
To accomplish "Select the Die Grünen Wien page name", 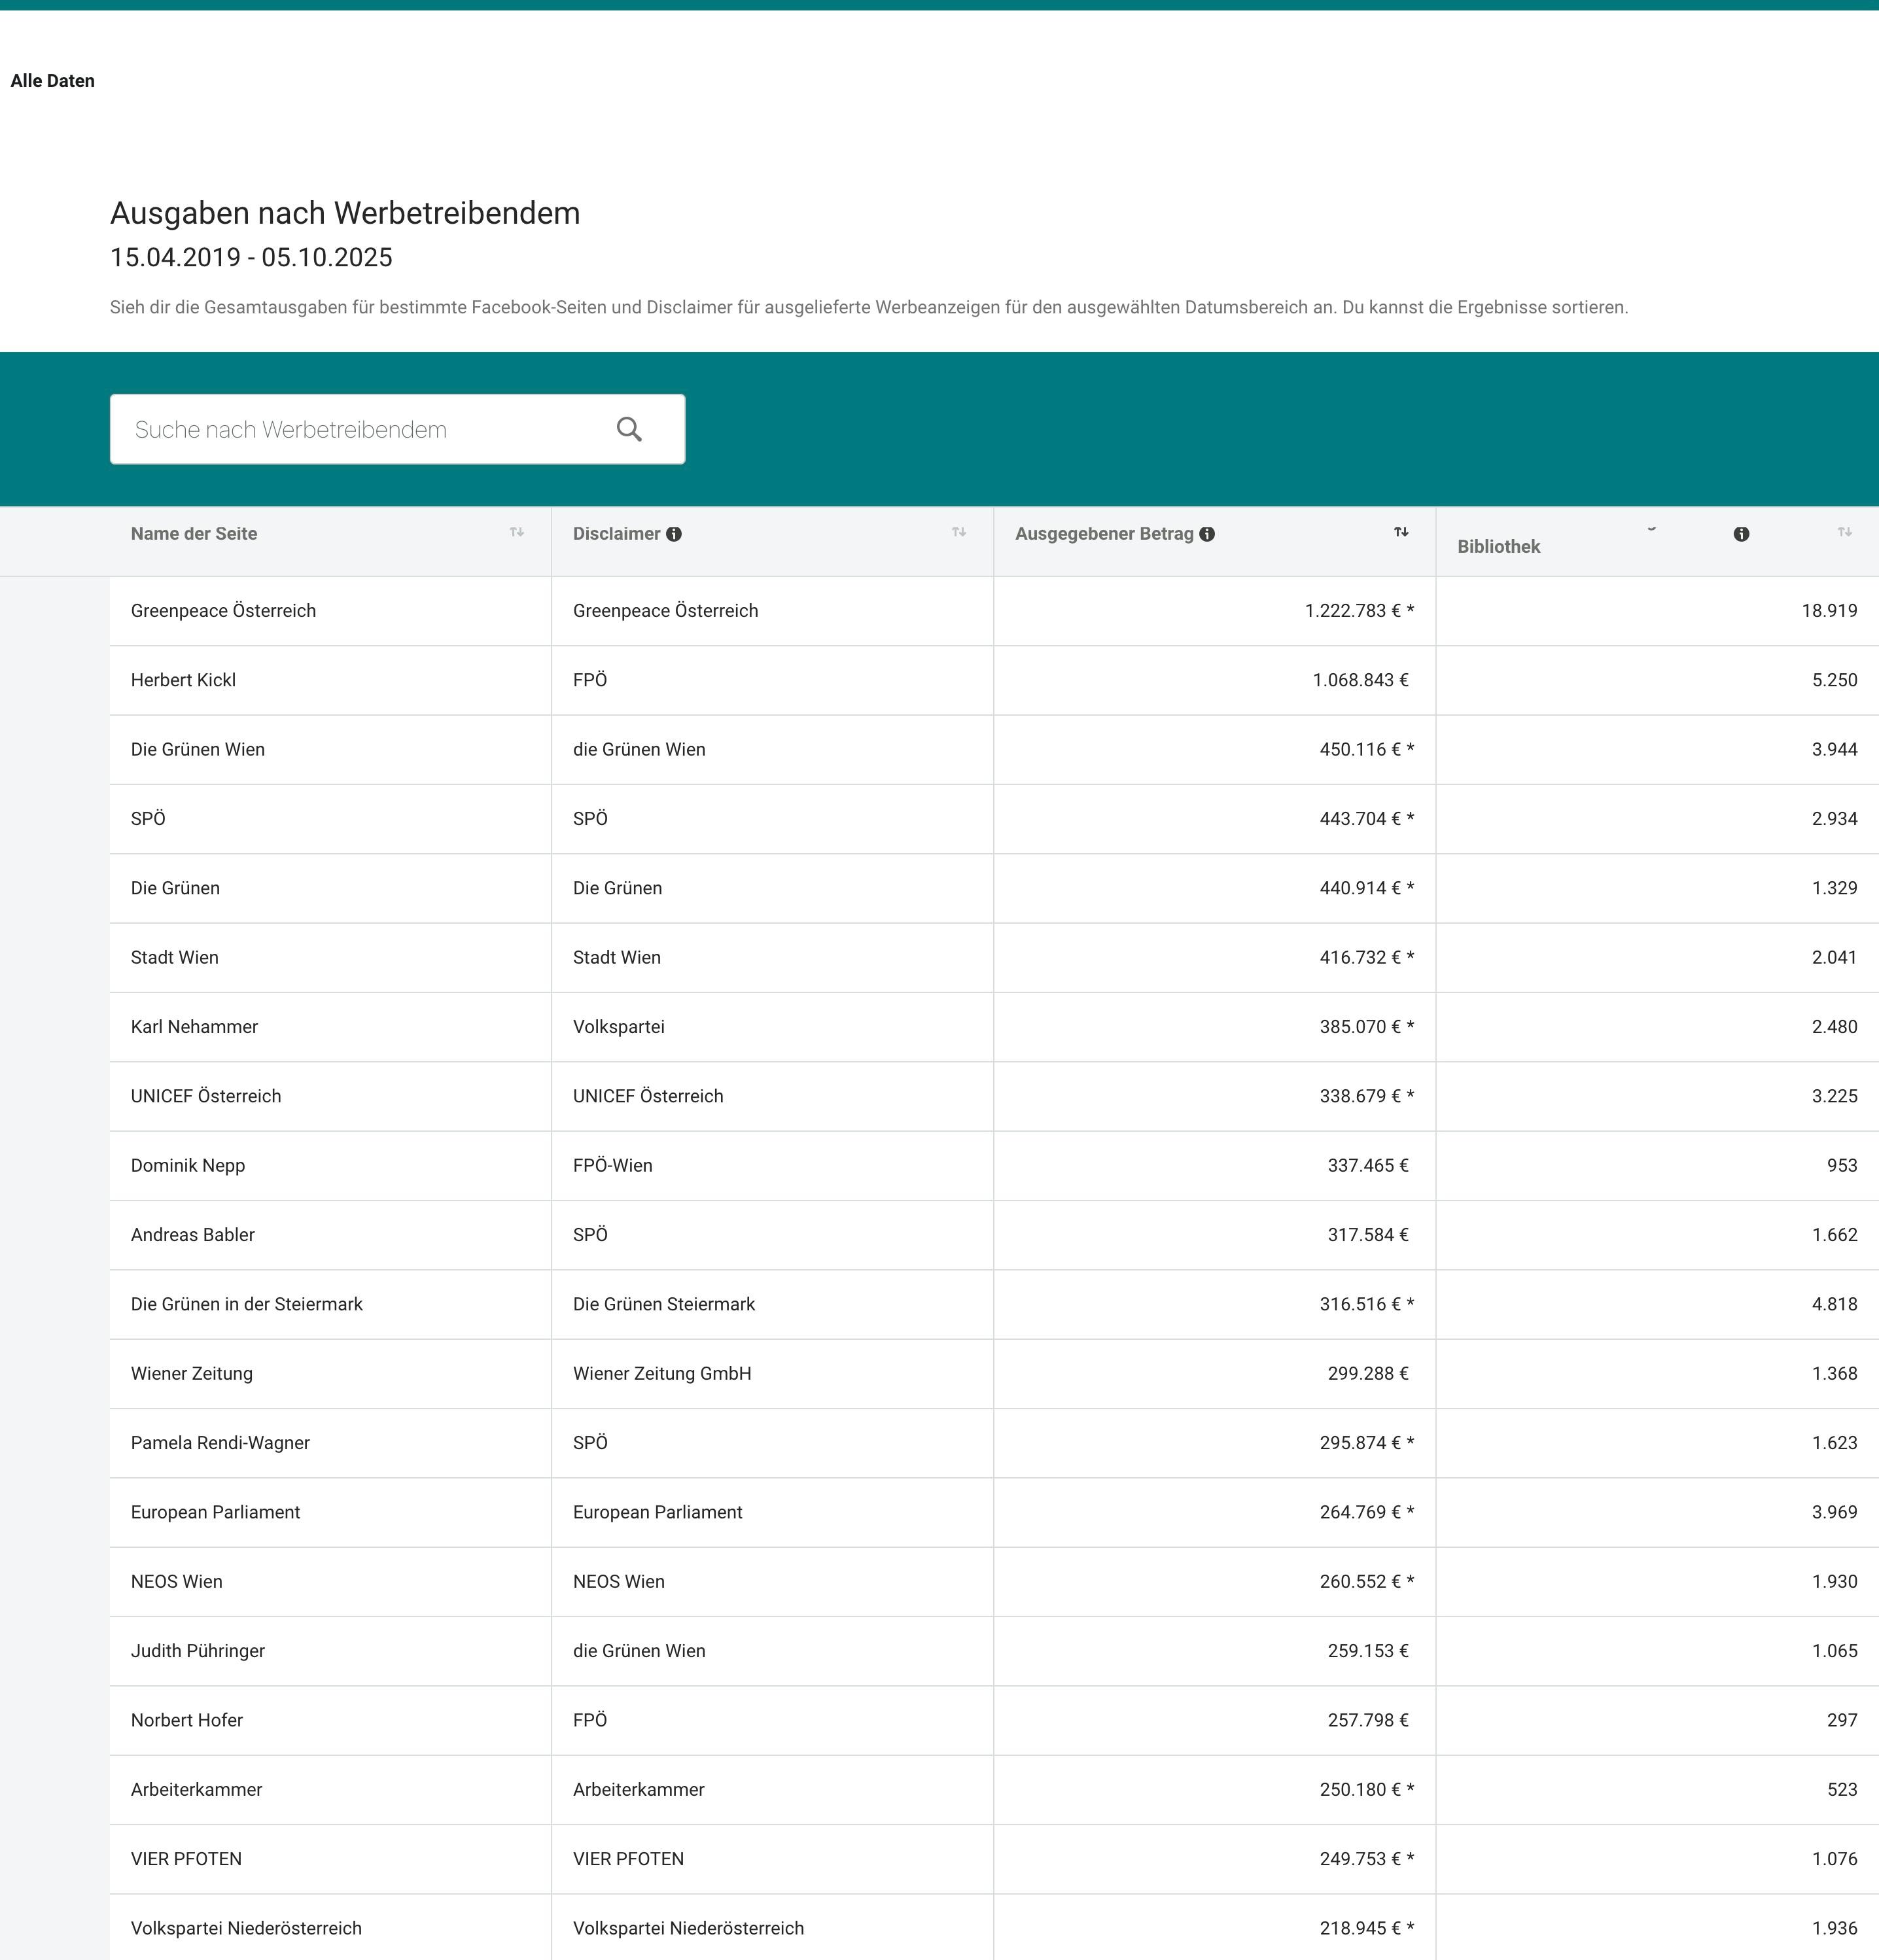I will pyautogui.click(x=198, y=750).
